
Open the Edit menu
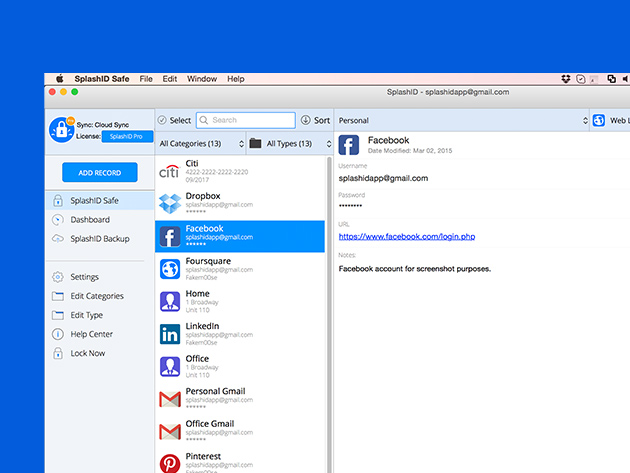coord(170,79)
